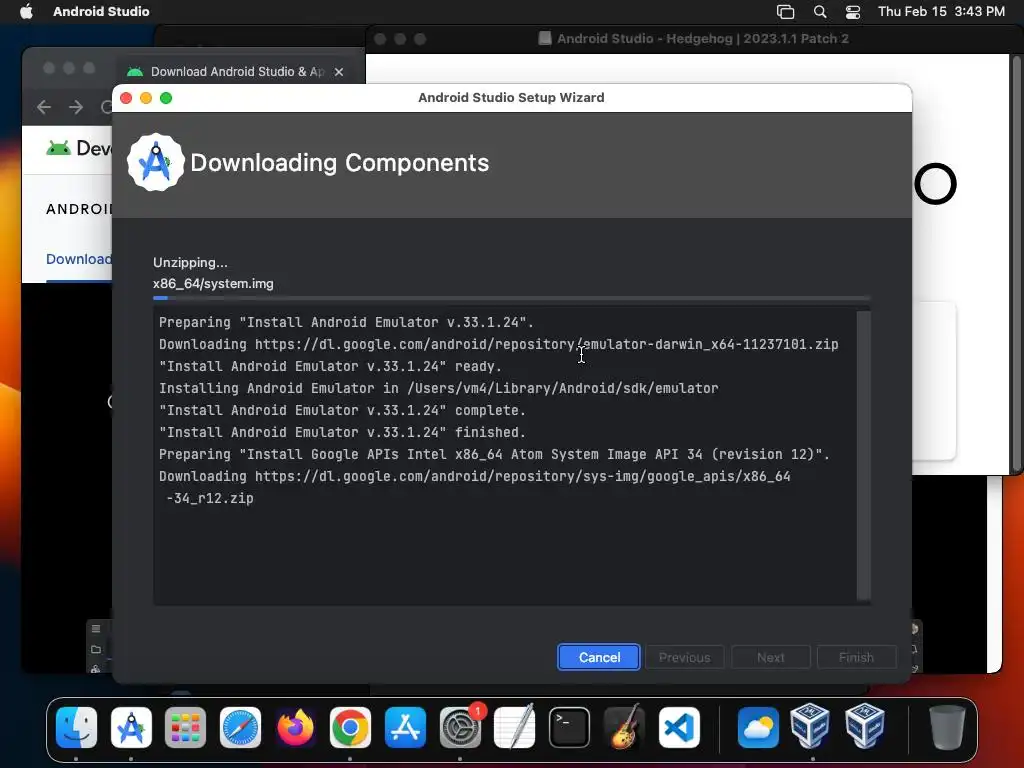Open Android Studio from the dock
This screenshot has width=1024, height=768.
tap(131, 727)
